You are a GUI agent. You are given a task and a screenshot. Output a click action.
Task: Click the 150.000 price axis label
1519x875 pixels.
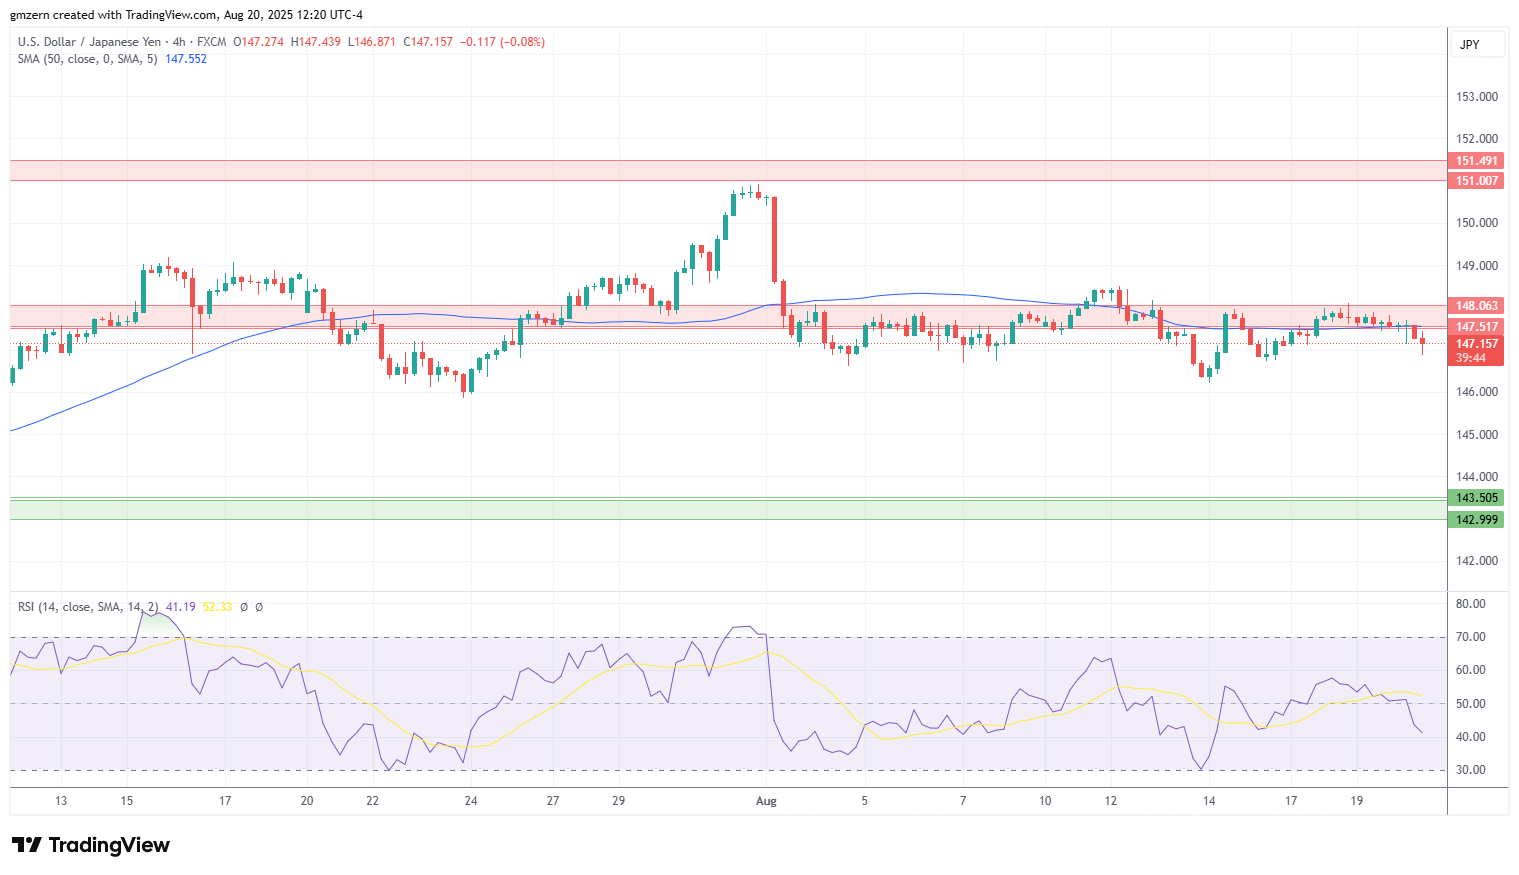[x=1477, y=223]
